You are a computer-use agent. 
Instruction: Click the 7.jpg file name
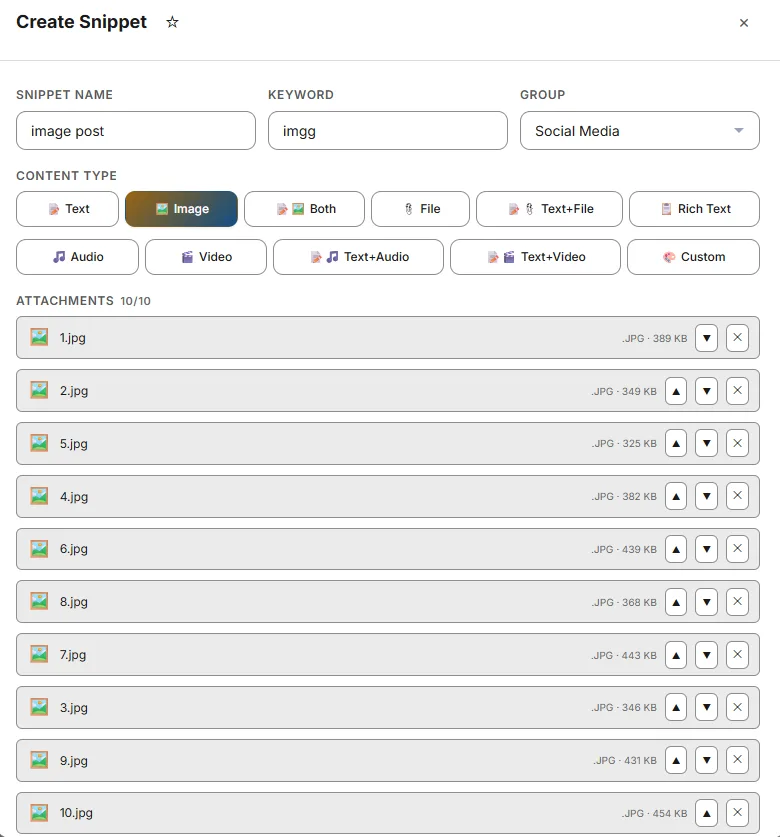[x=73, y=655]
